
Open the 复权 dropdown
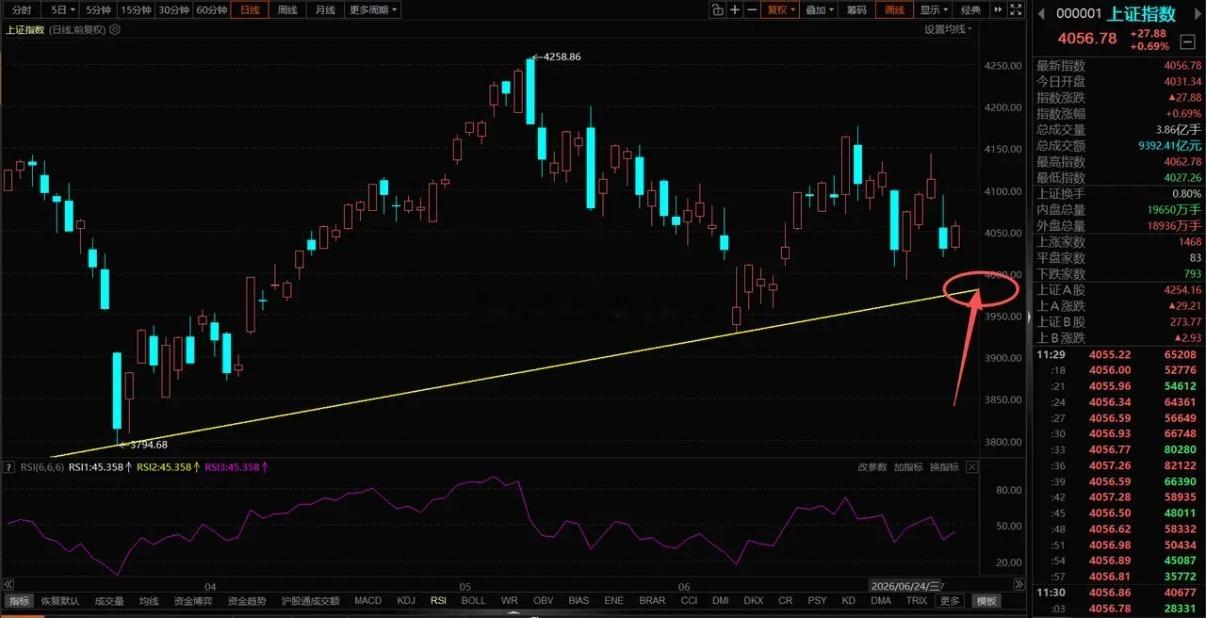[x=781, y=10]
